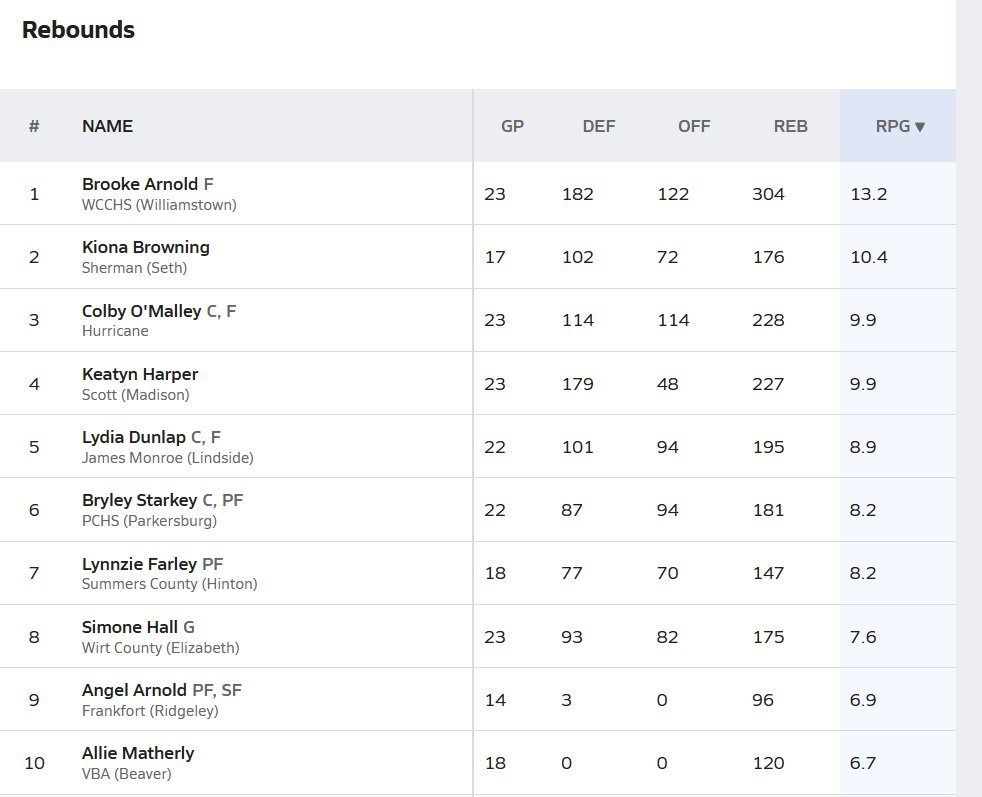
Task: Click Bryley Starkey's 181 REB value
Action: click(768, 510)
